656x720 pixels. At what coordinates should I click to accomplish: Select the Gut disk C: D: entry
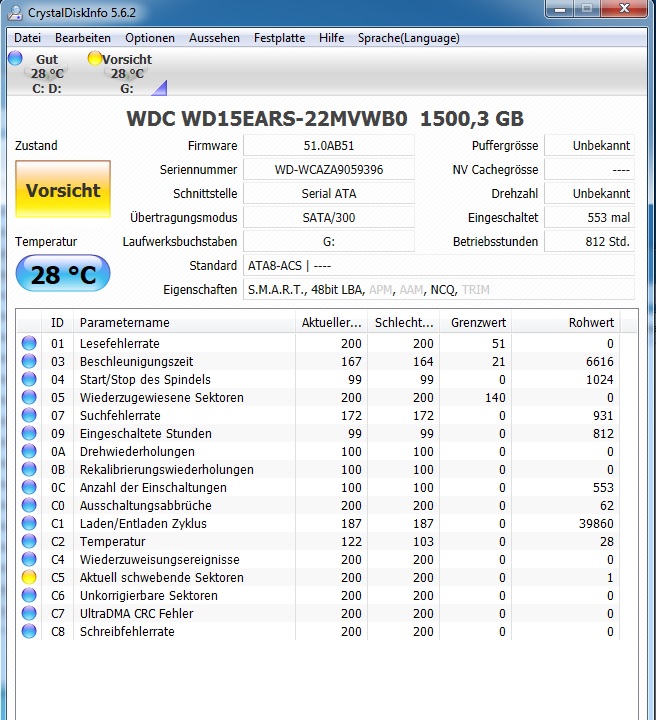coord(47,73)
